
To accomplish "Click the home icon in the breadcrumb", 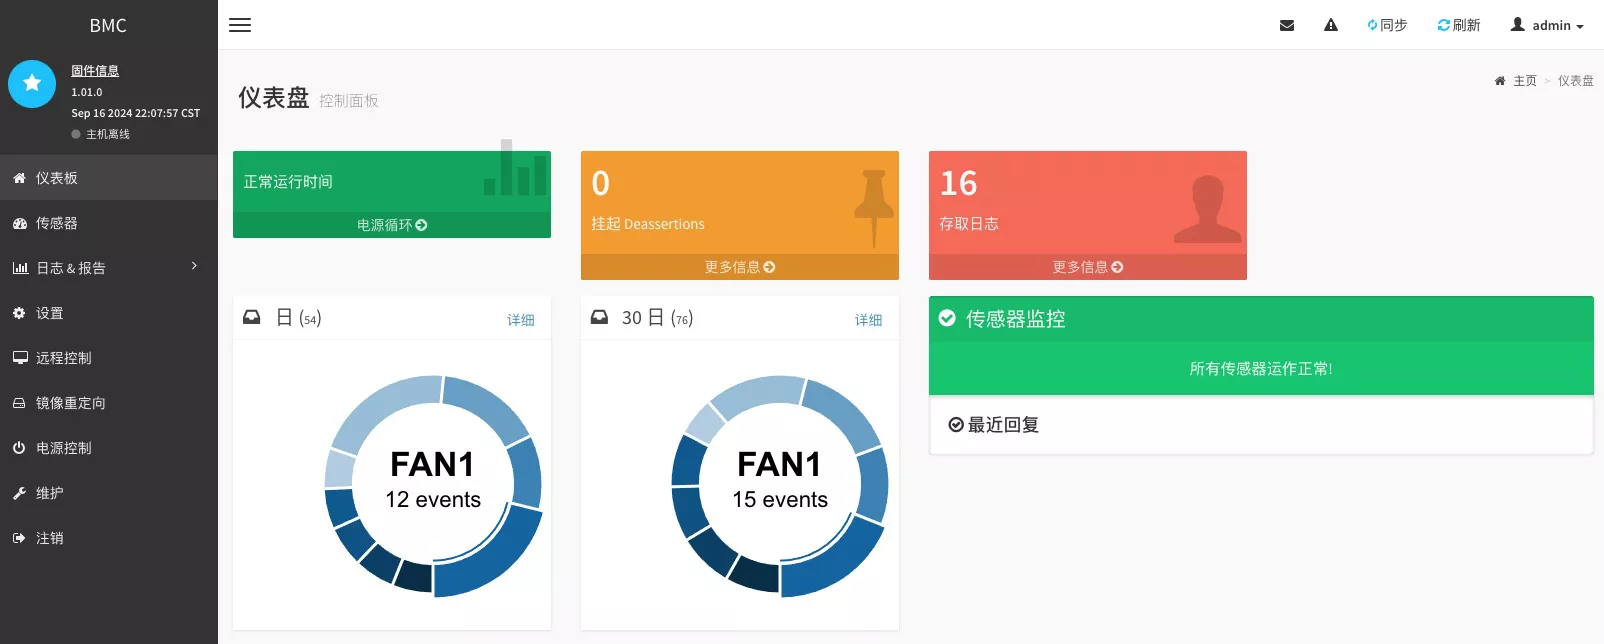I will [x=1500, y=81].
